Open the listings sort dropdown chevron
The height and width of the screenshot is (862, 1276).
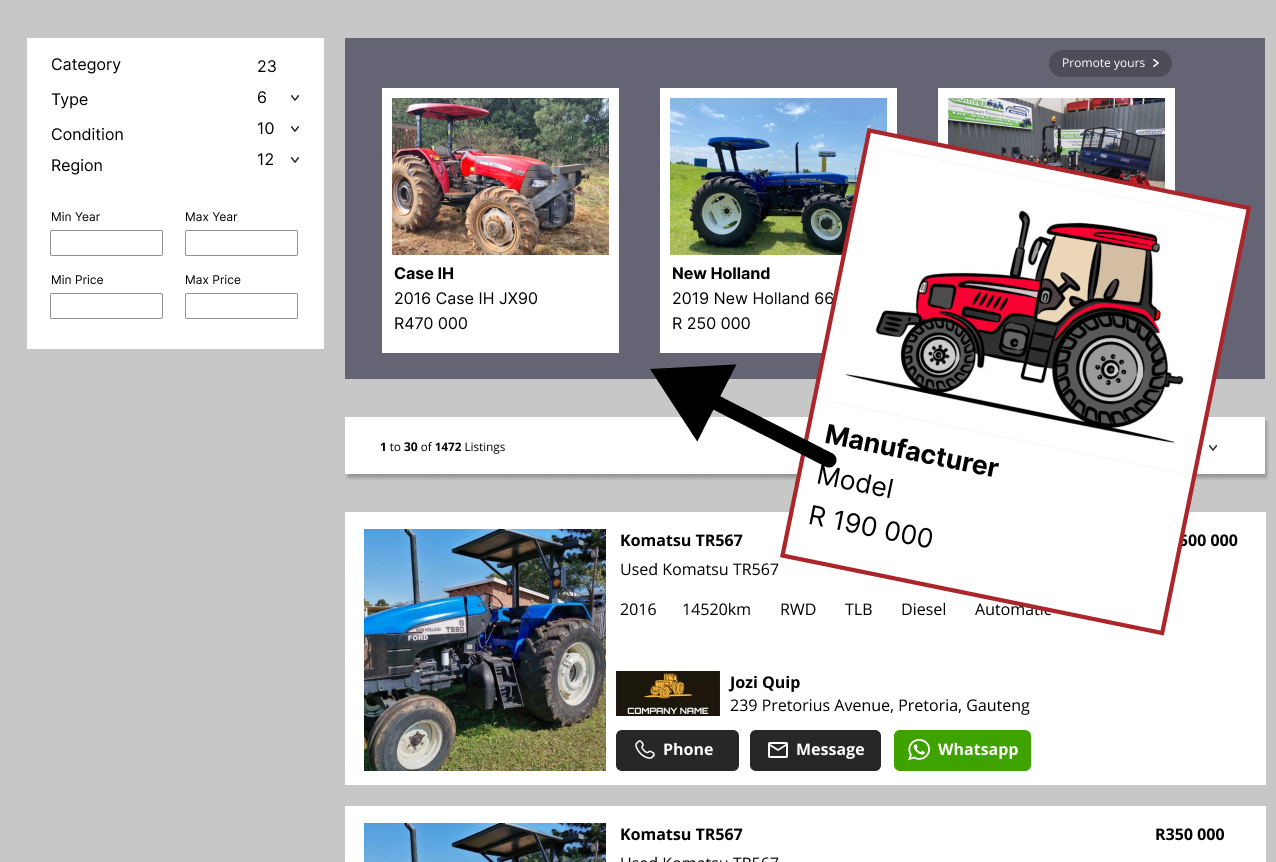point(1213,447)
